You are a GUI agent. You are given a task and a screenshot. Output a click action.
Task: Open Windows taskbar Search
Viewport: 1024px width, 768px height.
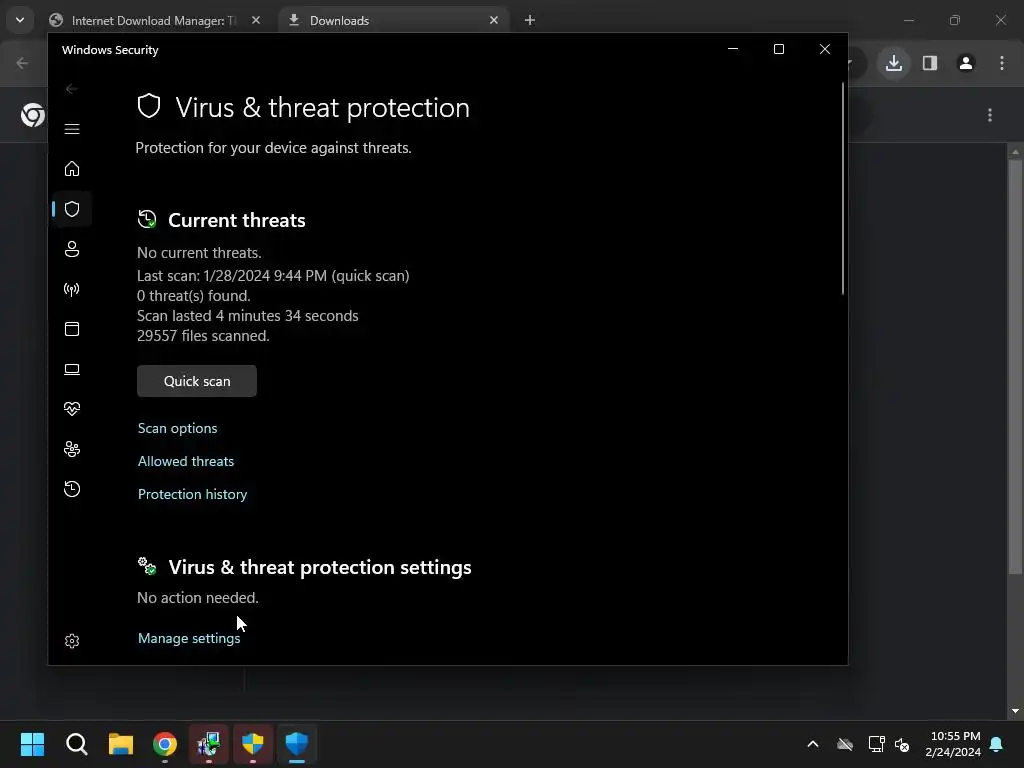[x=76, y=744]
